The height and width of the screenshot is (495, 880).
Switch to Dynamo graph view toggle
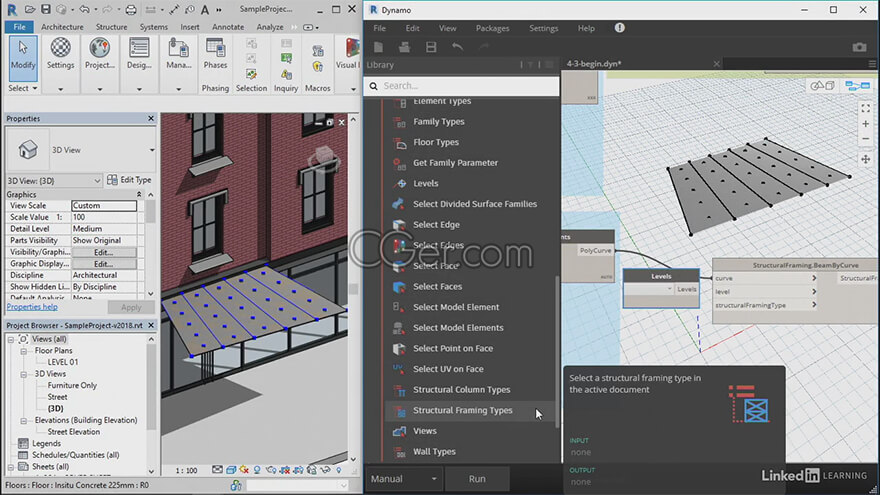pos(857,86)
